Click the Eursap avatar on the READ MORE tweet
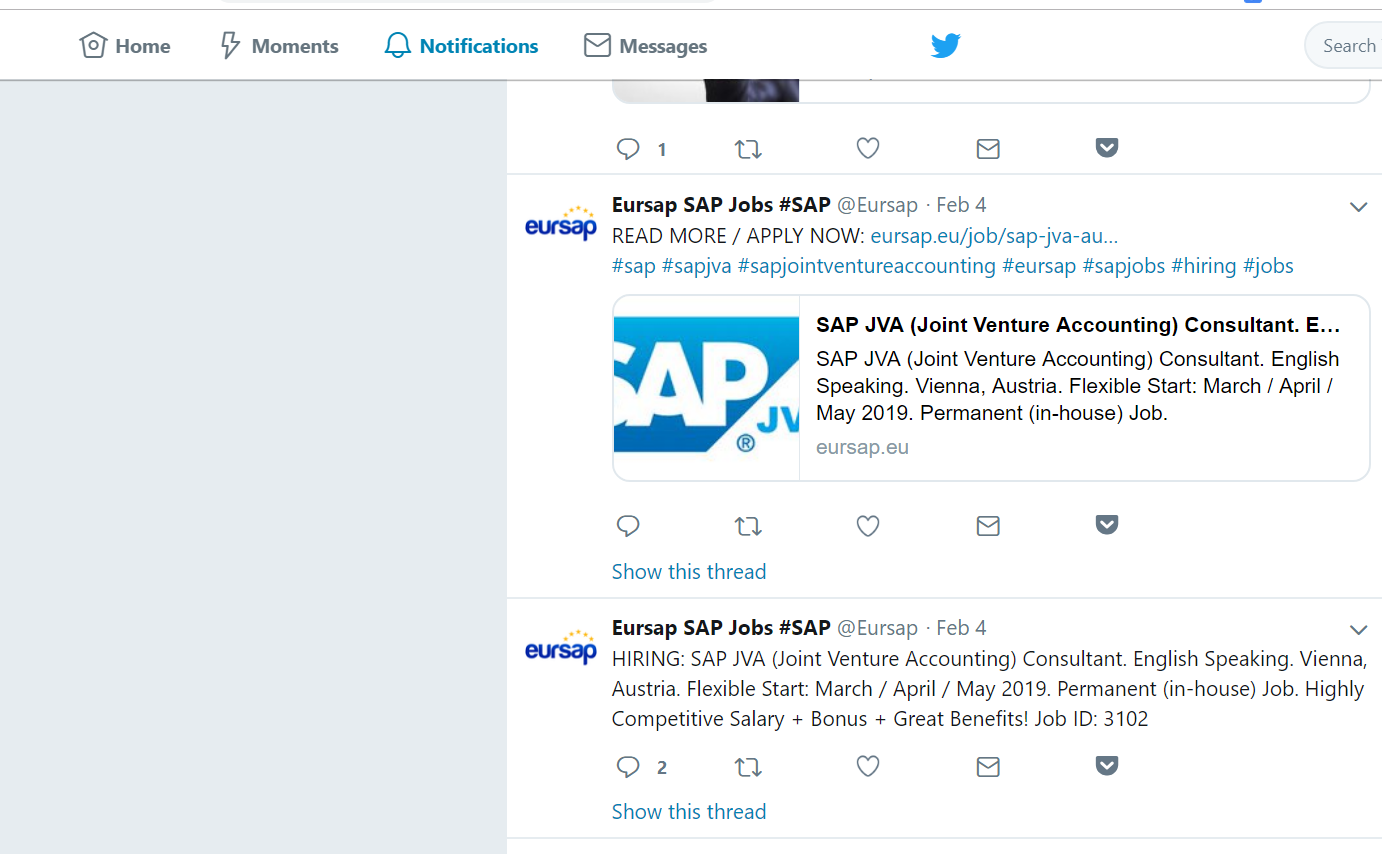Viewport: 1382px width, 854px height. [561, 224]
